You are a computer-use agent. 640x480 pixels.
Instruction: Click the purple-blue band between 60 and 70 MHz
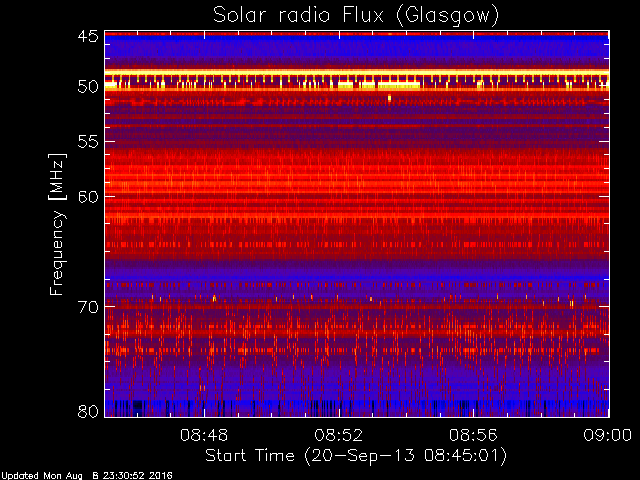(357, 269)
